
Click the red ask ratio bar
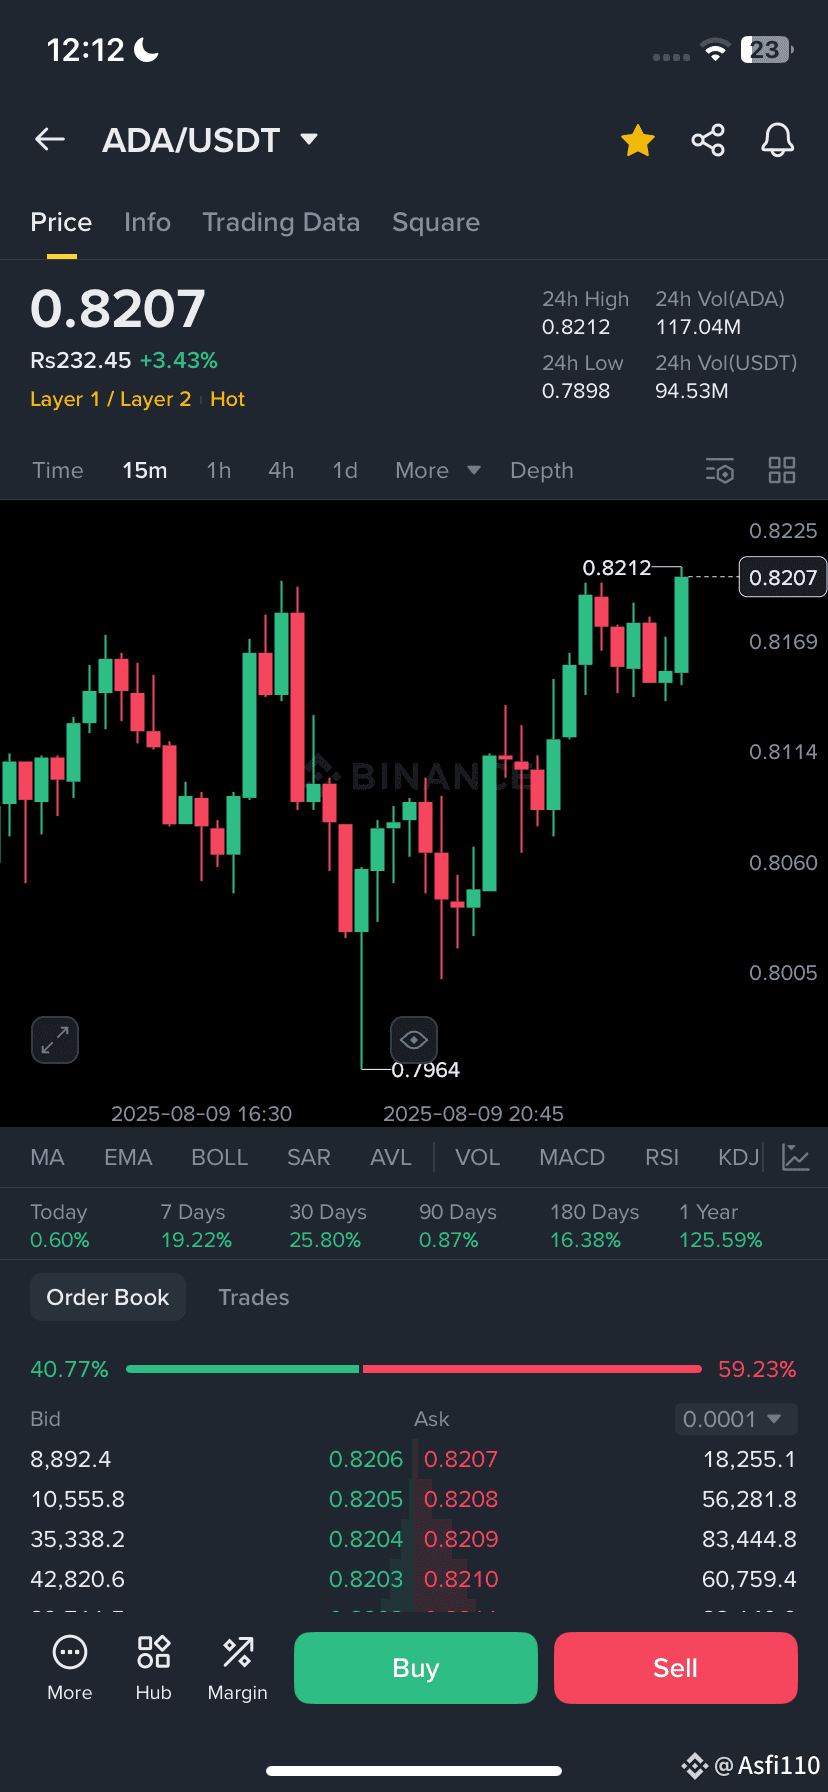pyautogui.click(x=532, y=1369)
